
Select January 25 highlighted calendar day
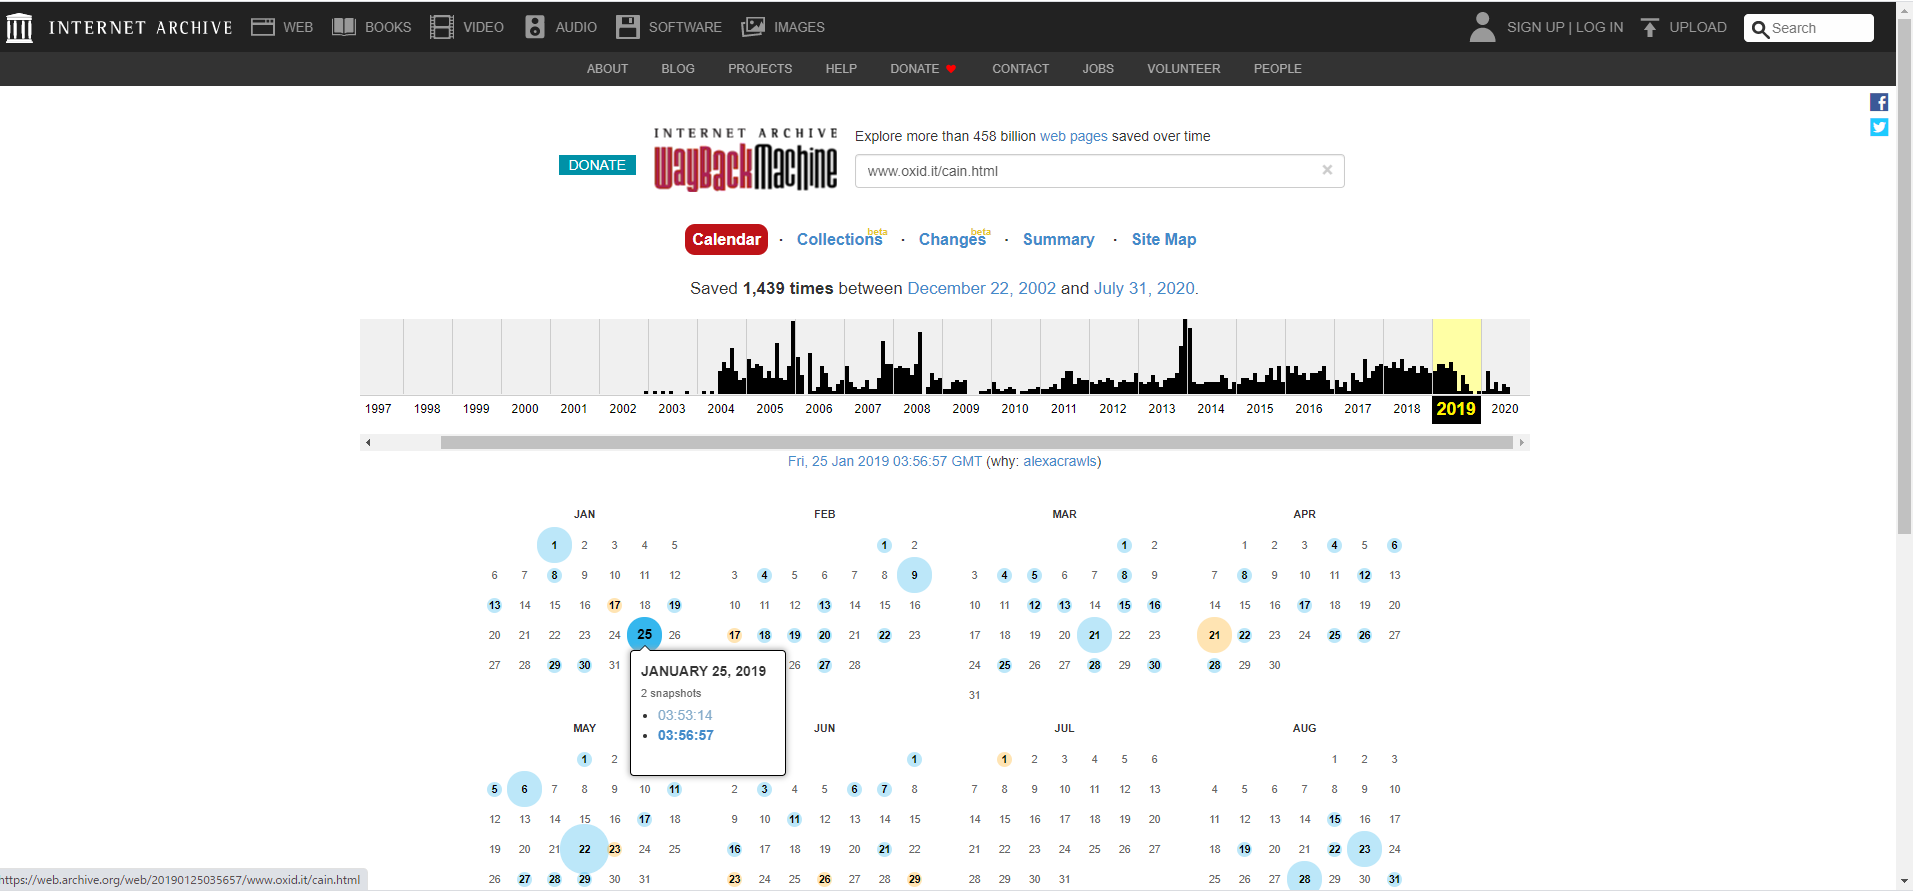pos(644,634)
